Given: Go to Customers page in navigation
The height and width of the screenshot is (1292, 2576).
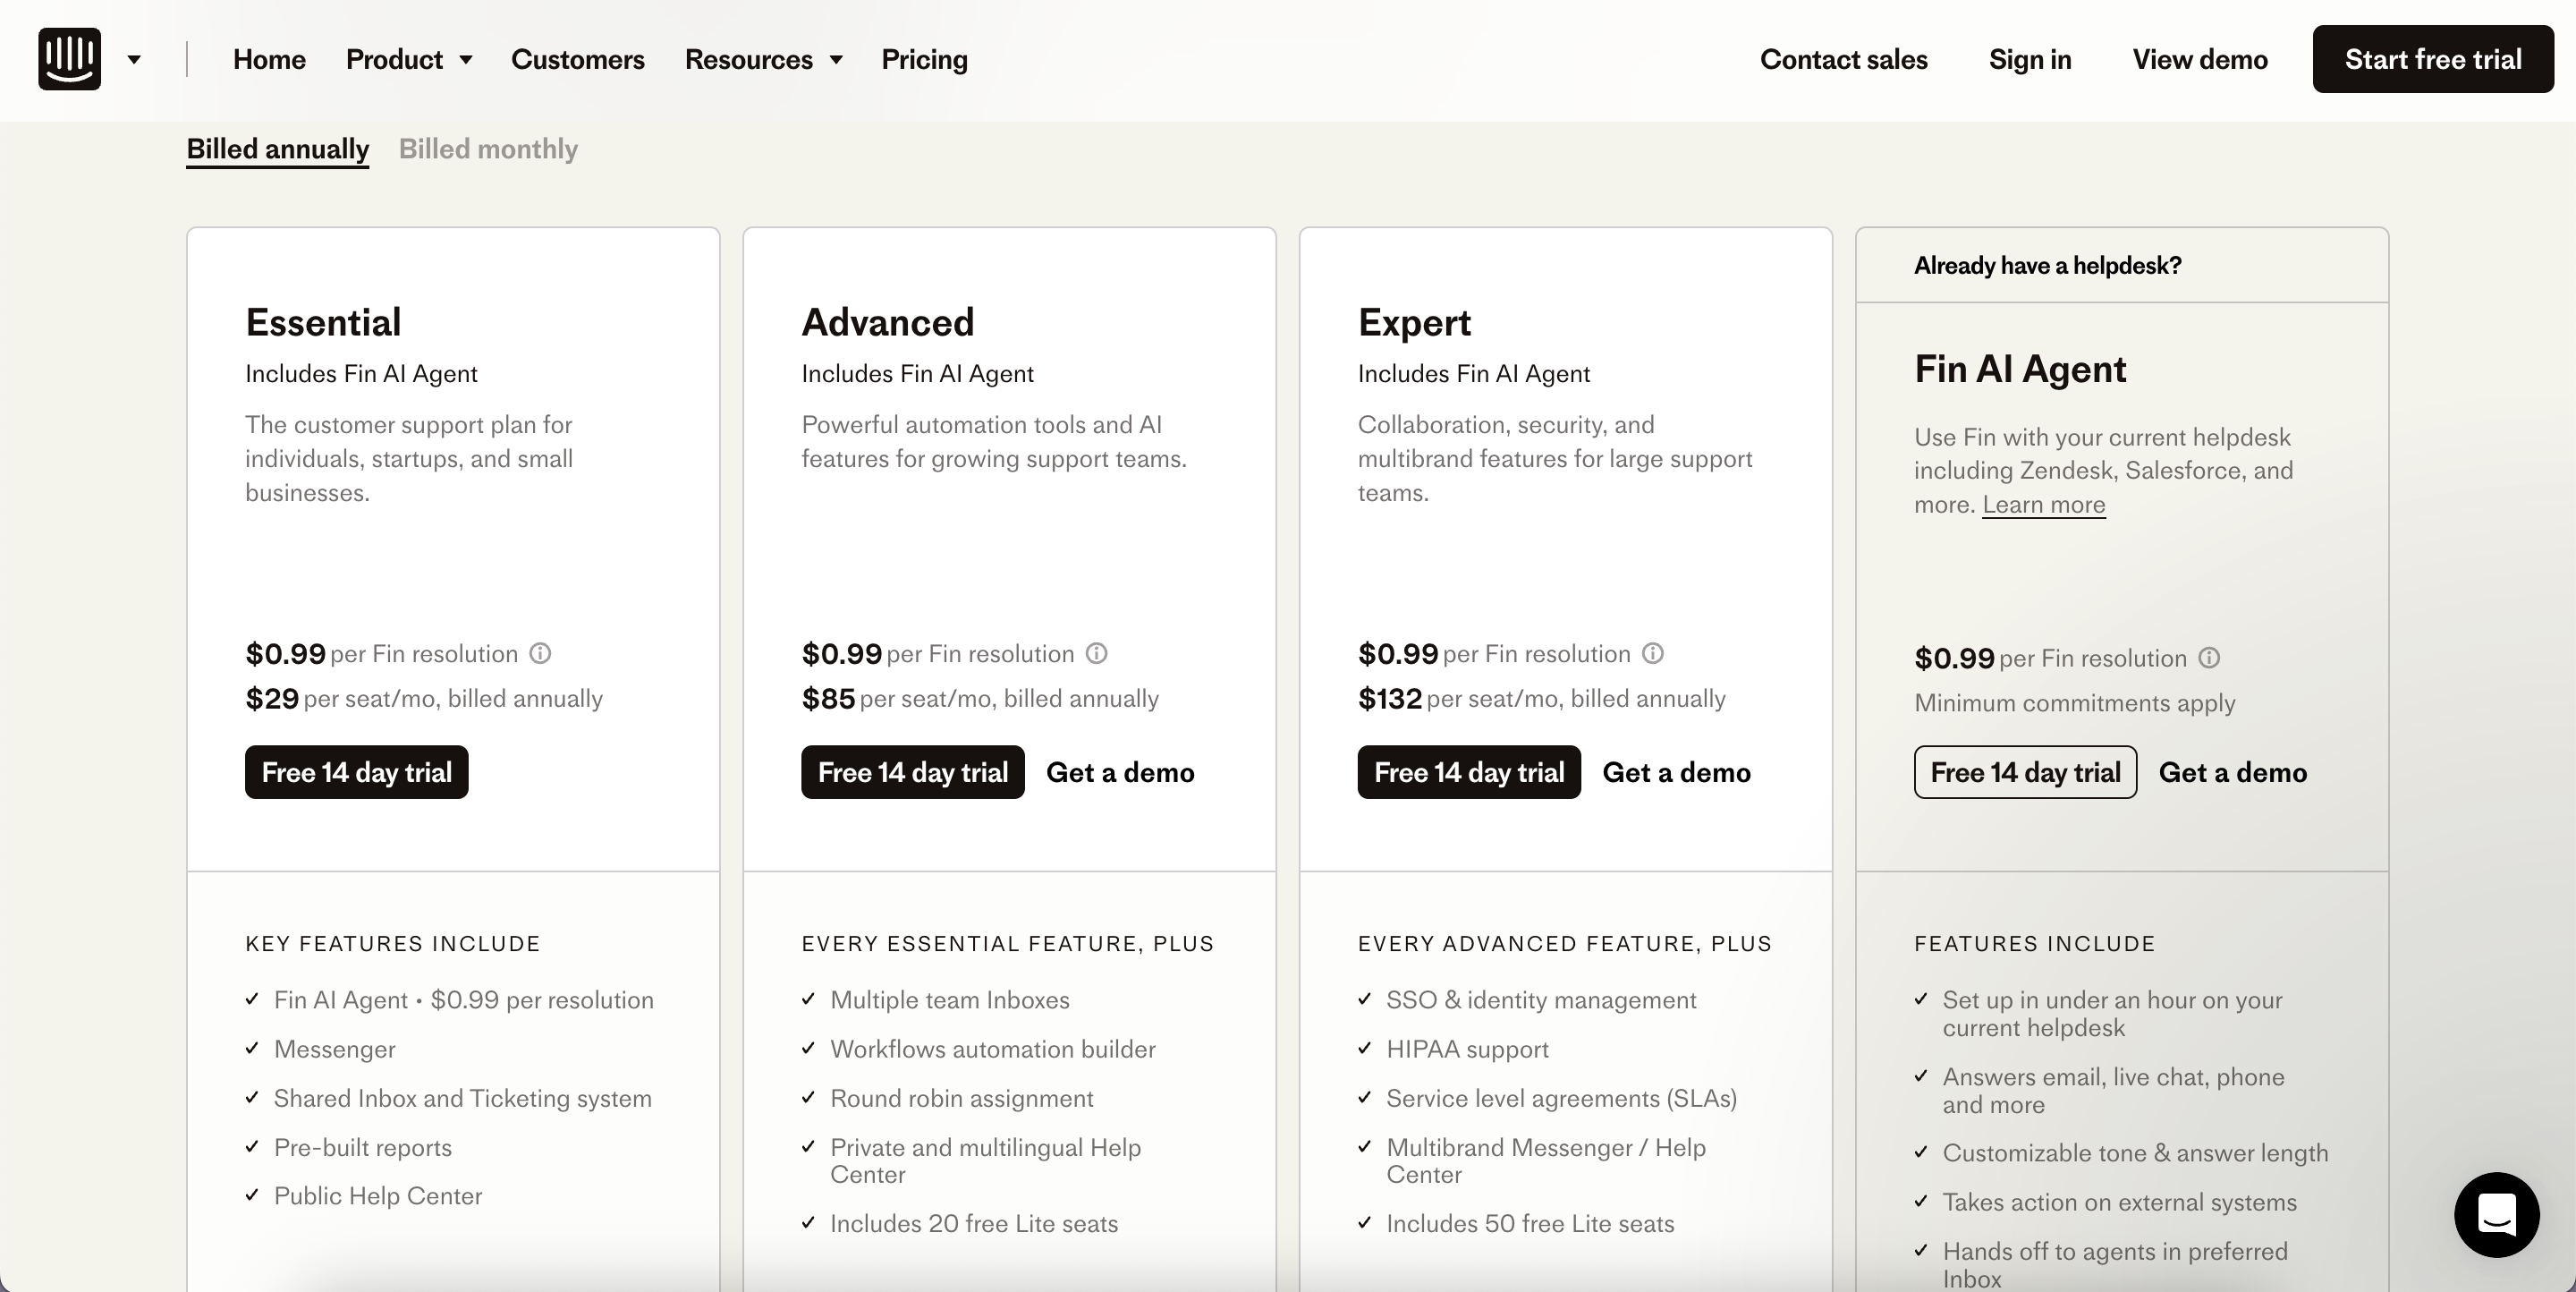Looking at the screenshot, I should (577, 60).
